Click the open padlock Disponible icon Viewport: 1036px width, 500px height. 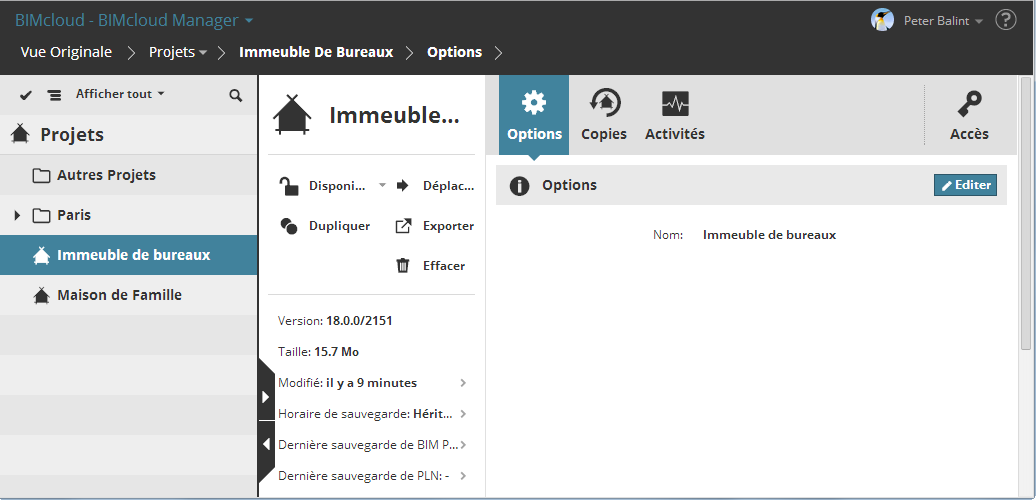(x=288, y=186)
